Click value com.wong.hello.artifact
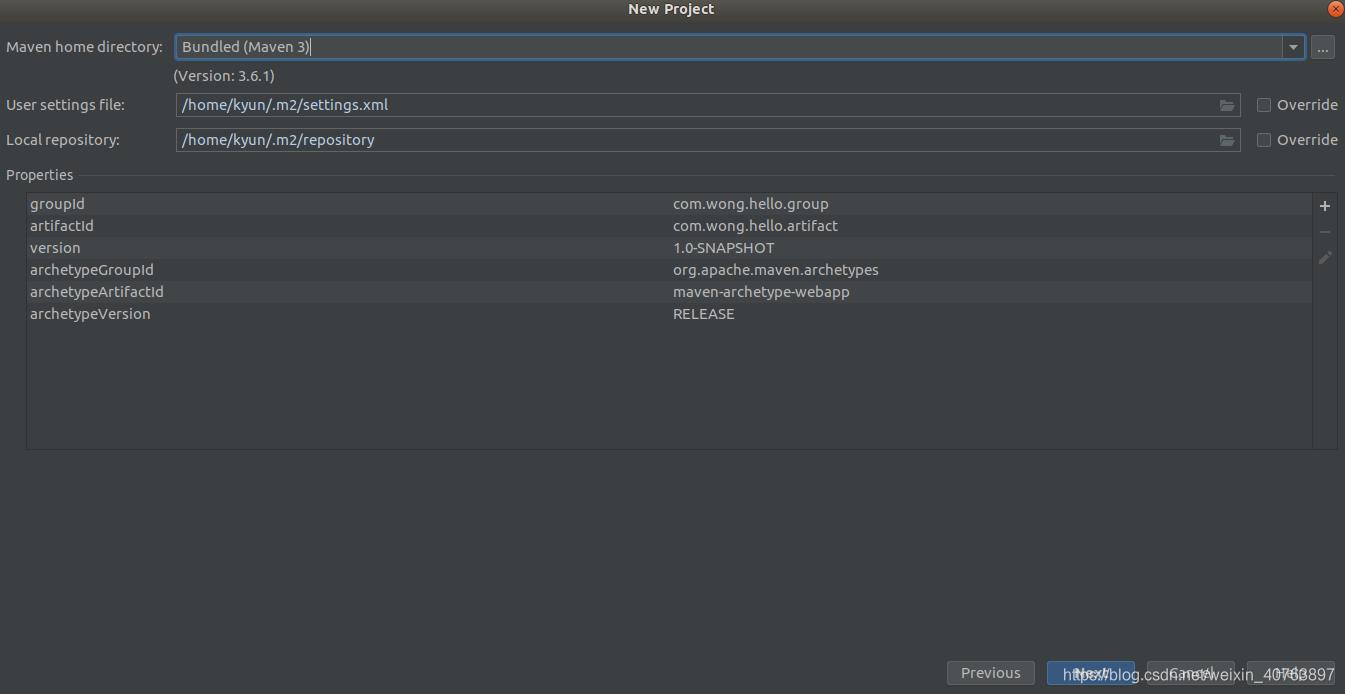This screenshot has height=694, width=1345. (755, 226)
